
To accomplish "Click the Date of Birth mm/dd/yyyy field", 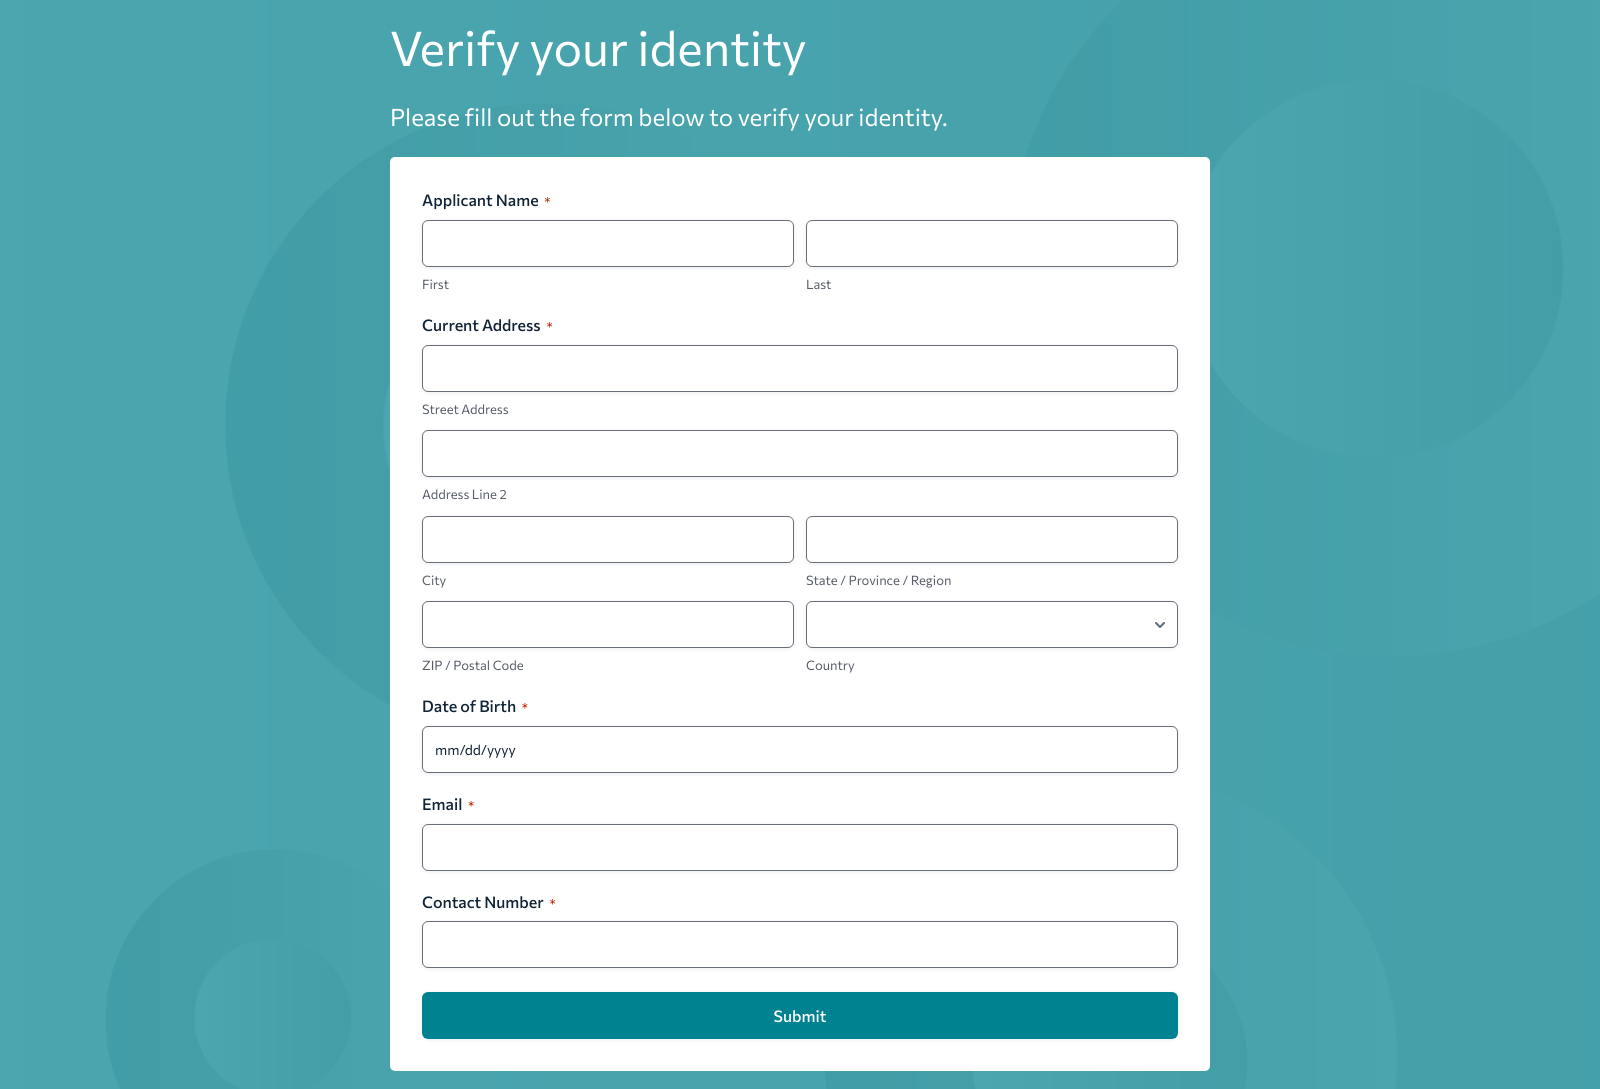I will 799,749.
